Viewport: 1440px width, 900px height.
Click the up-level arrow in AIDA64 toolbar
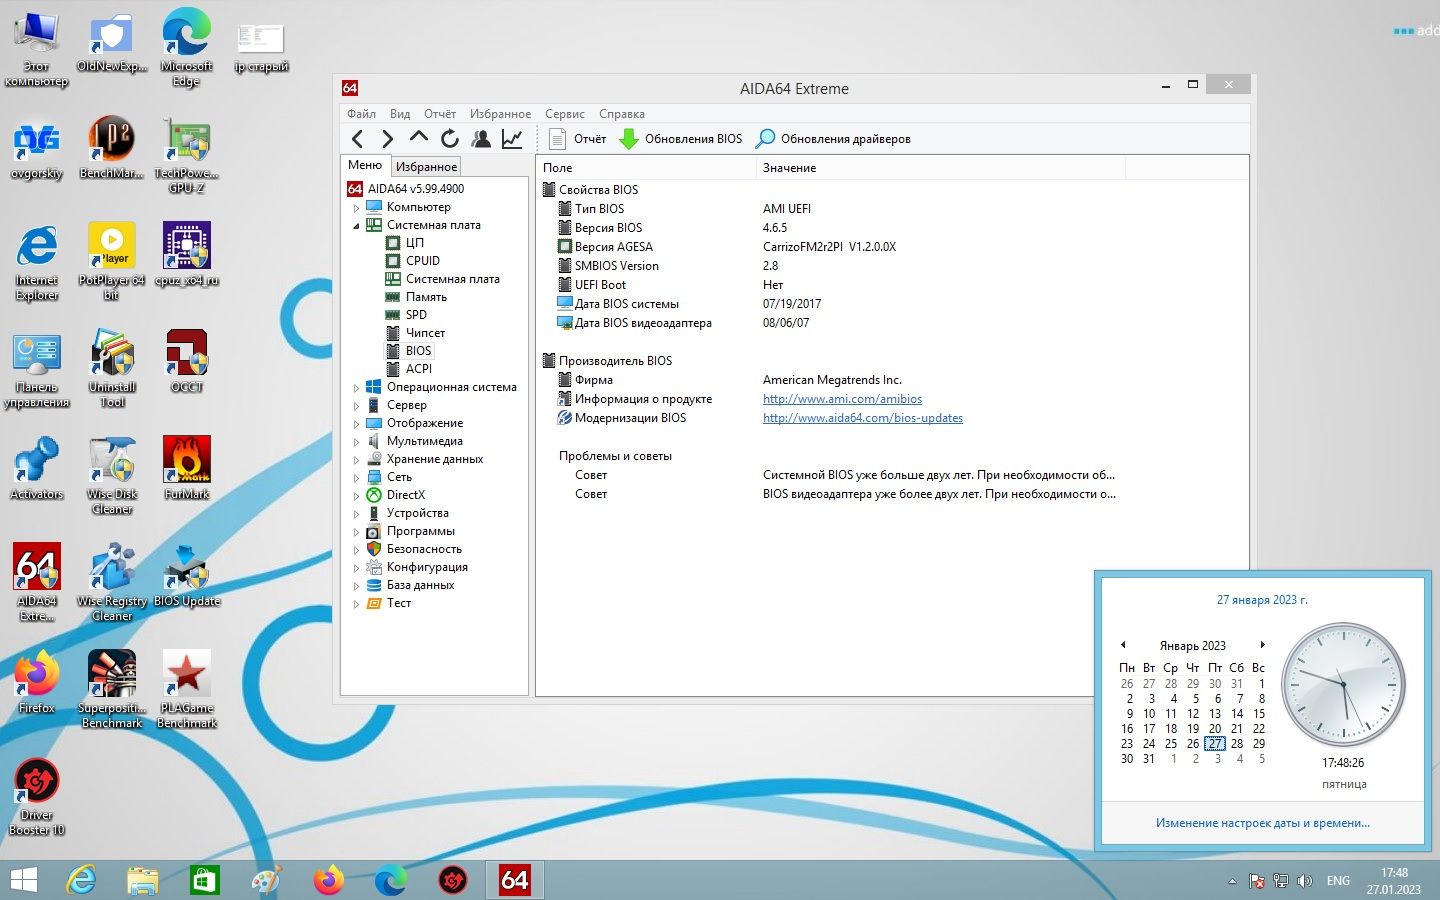pyautogui.click(x=419, y=138)
